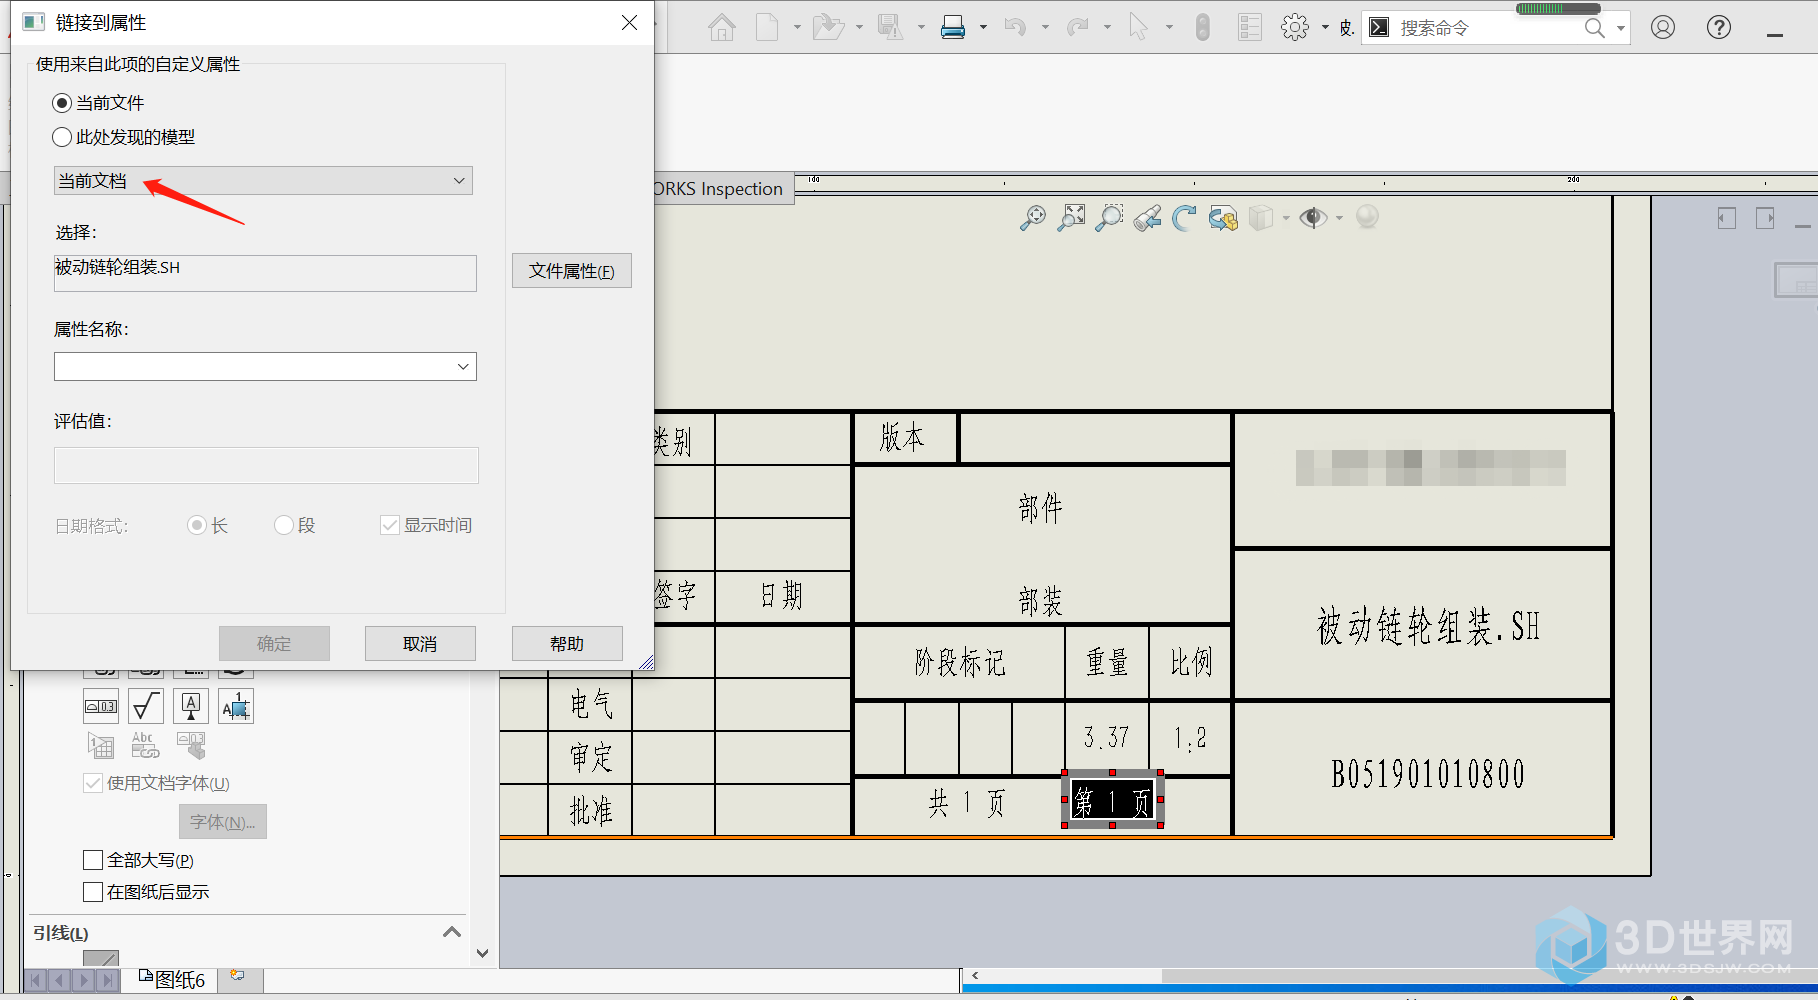Toggle the 使用文档字体 checkbox
The image size is (1818, 1000).
coord(93,783)
